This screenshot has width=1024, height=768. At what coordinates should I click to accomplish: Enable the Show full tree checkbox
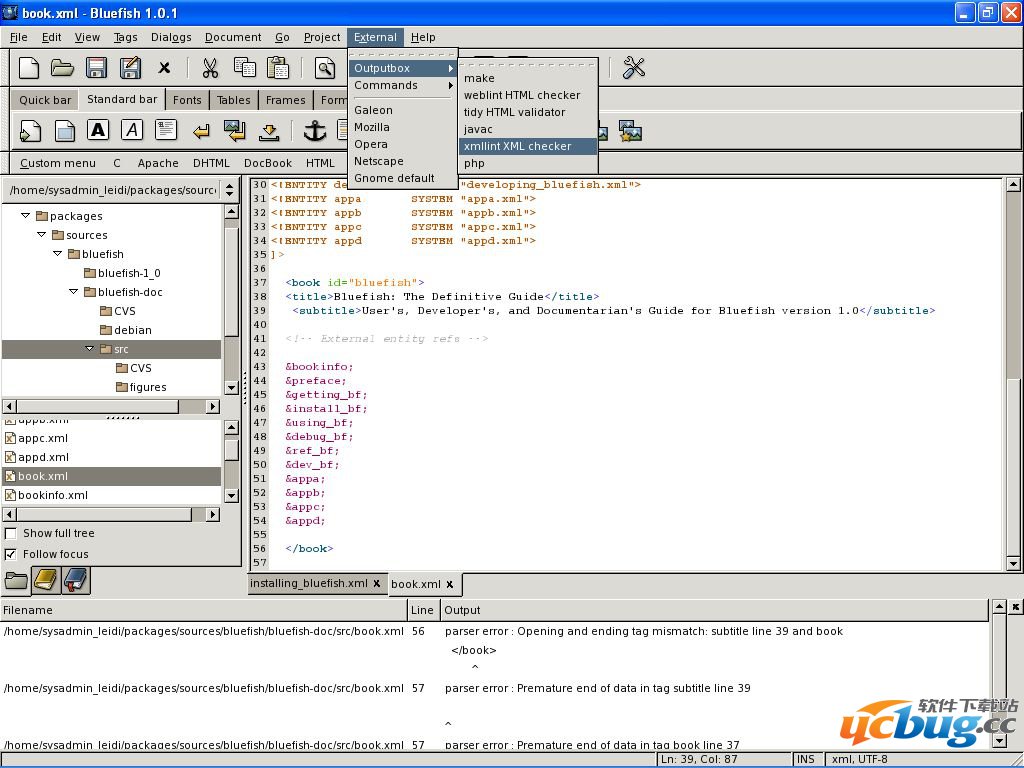coord(11,534)
